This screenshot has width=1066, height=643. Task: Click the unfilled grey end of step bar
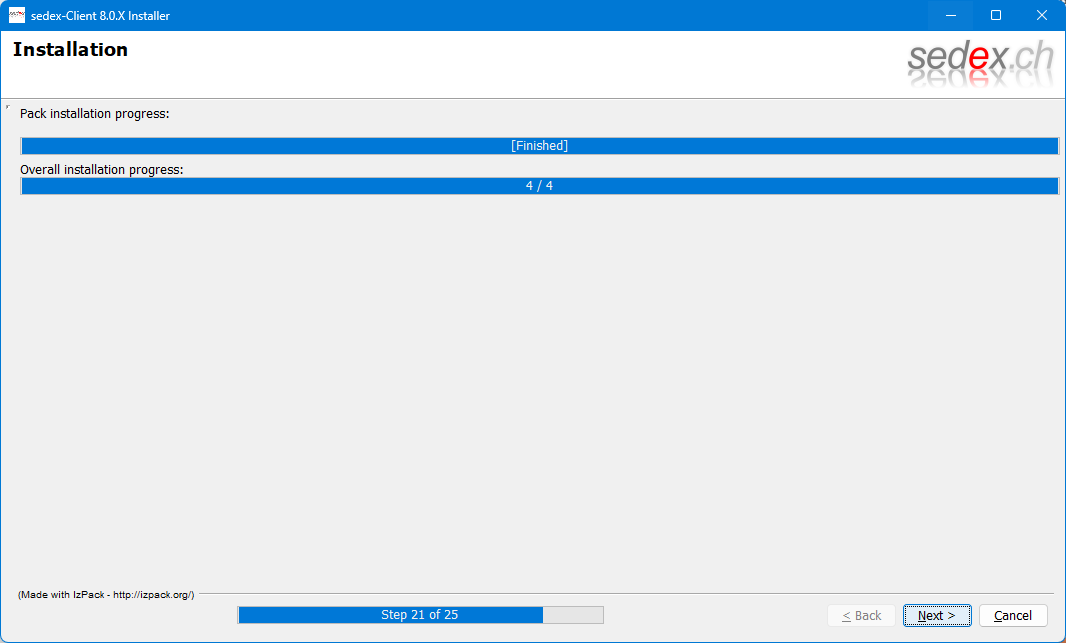(x=573, y=615)
